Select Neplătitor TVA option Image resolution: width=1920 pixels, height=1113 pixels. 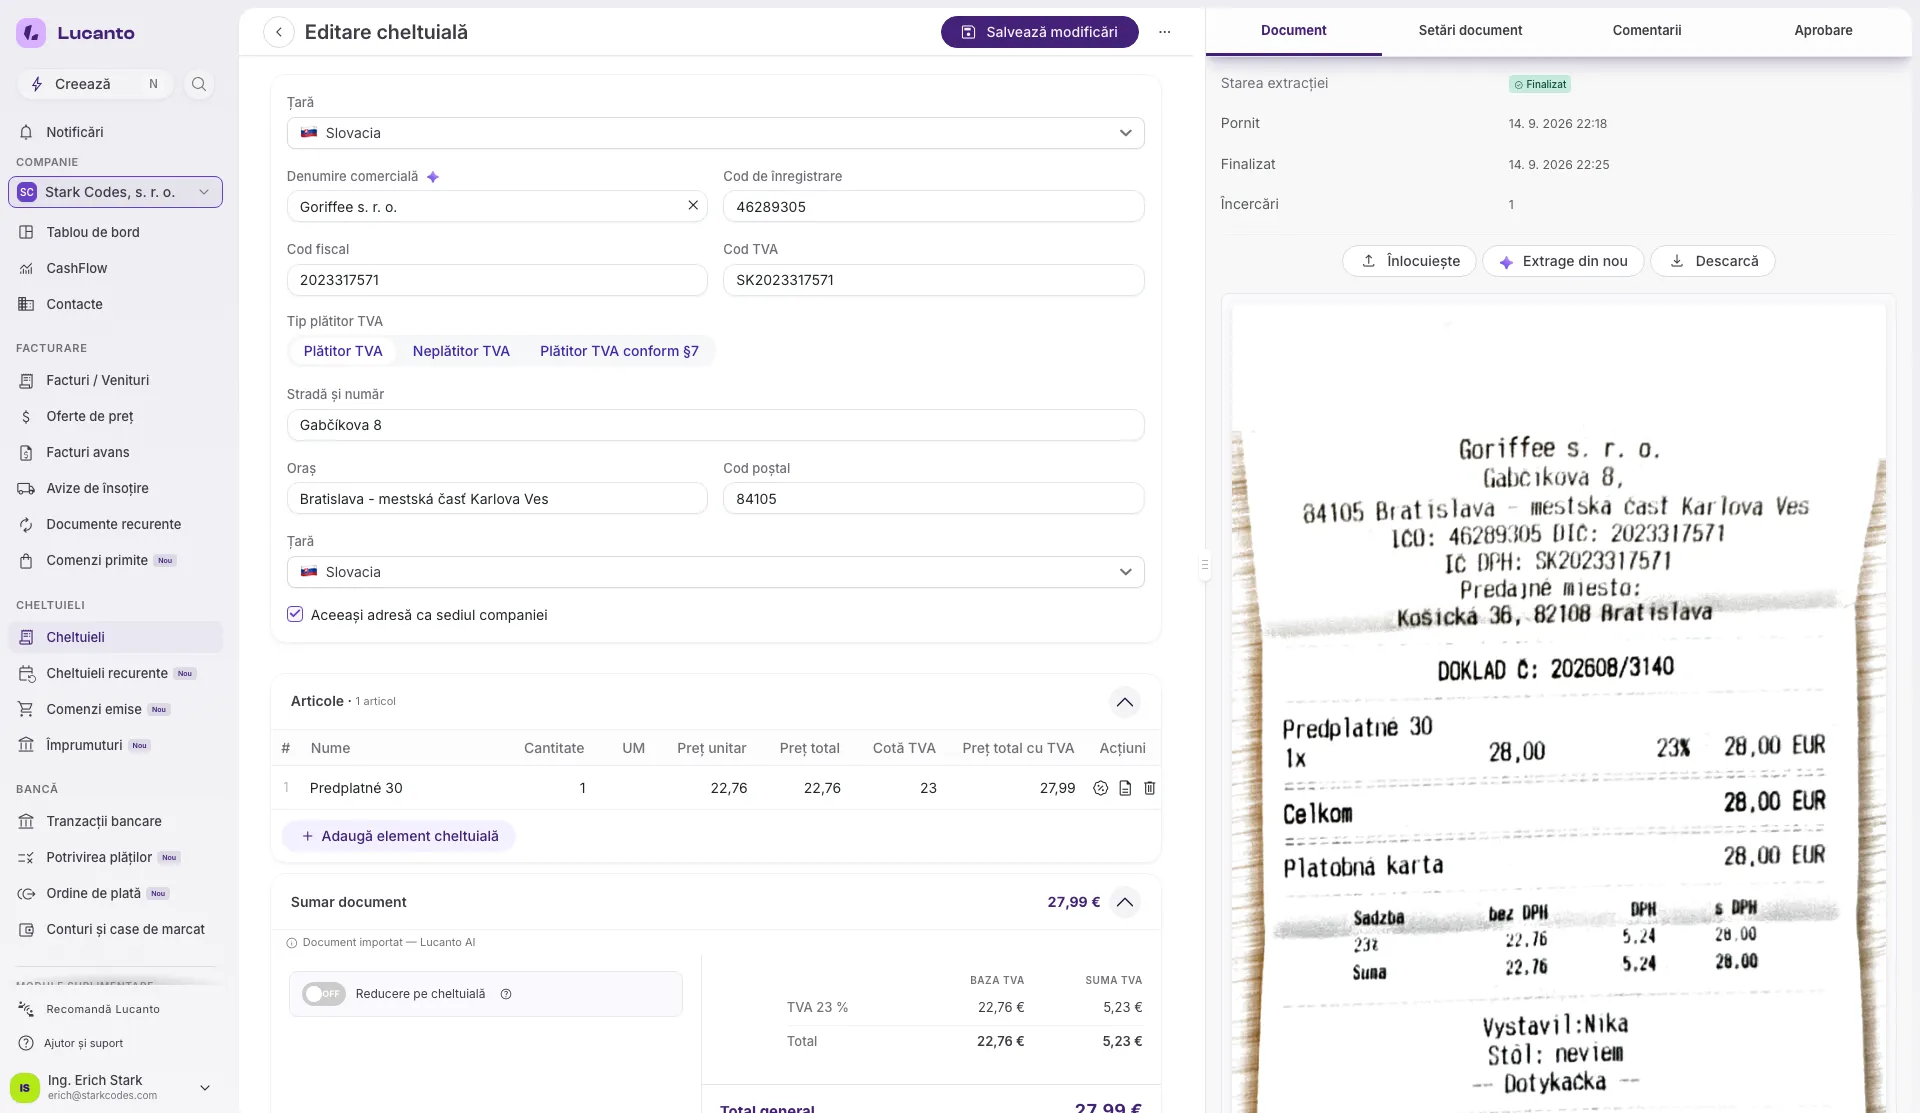pos(461,351)
